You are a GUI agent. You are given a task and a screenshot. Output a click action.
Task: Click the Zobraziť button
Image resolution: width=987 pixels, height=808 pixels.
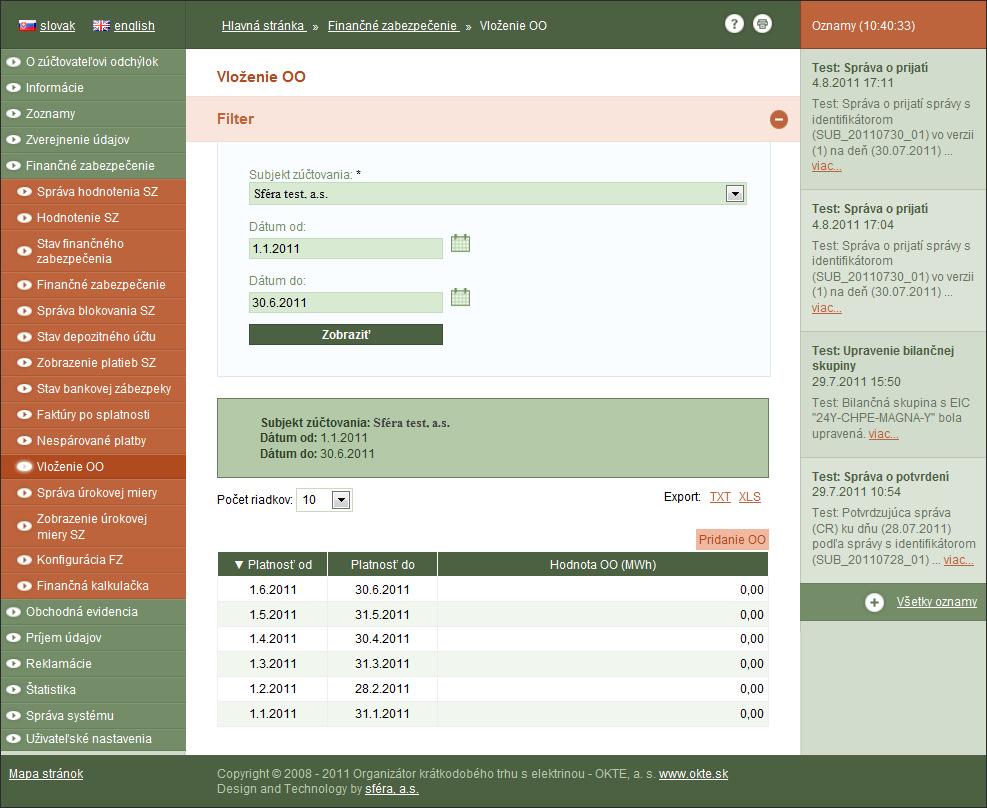(346, 335)
